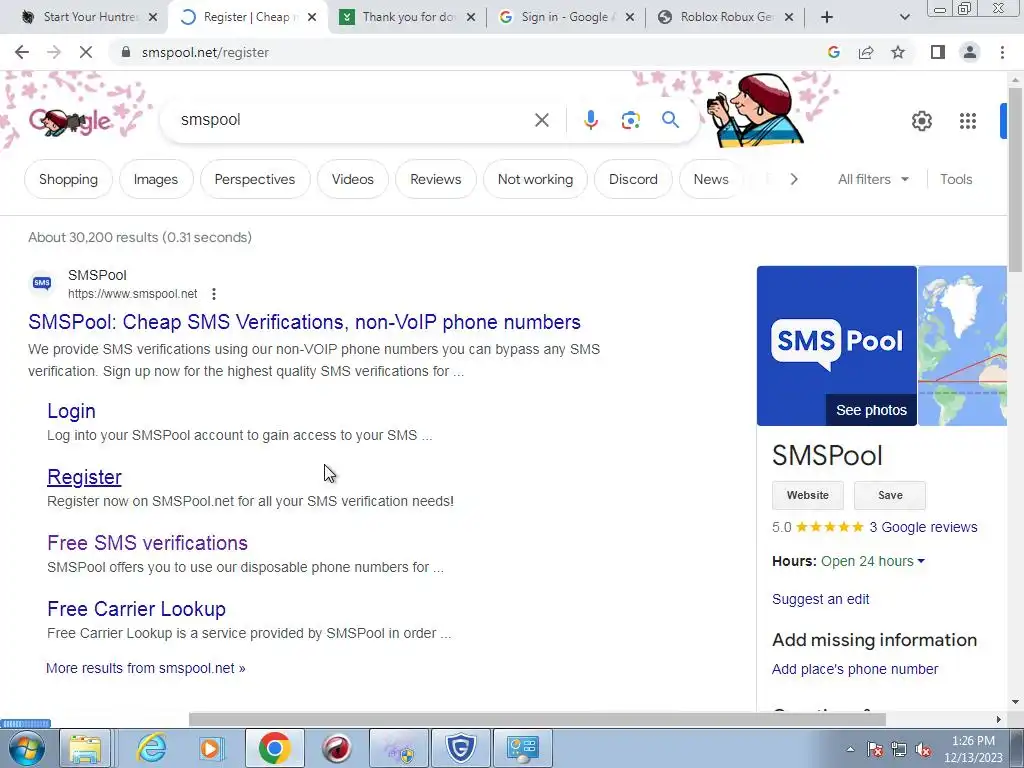This screenshot has width=1024, height=768.
Task: Open the Register sitelink
Action: point(84,477)
